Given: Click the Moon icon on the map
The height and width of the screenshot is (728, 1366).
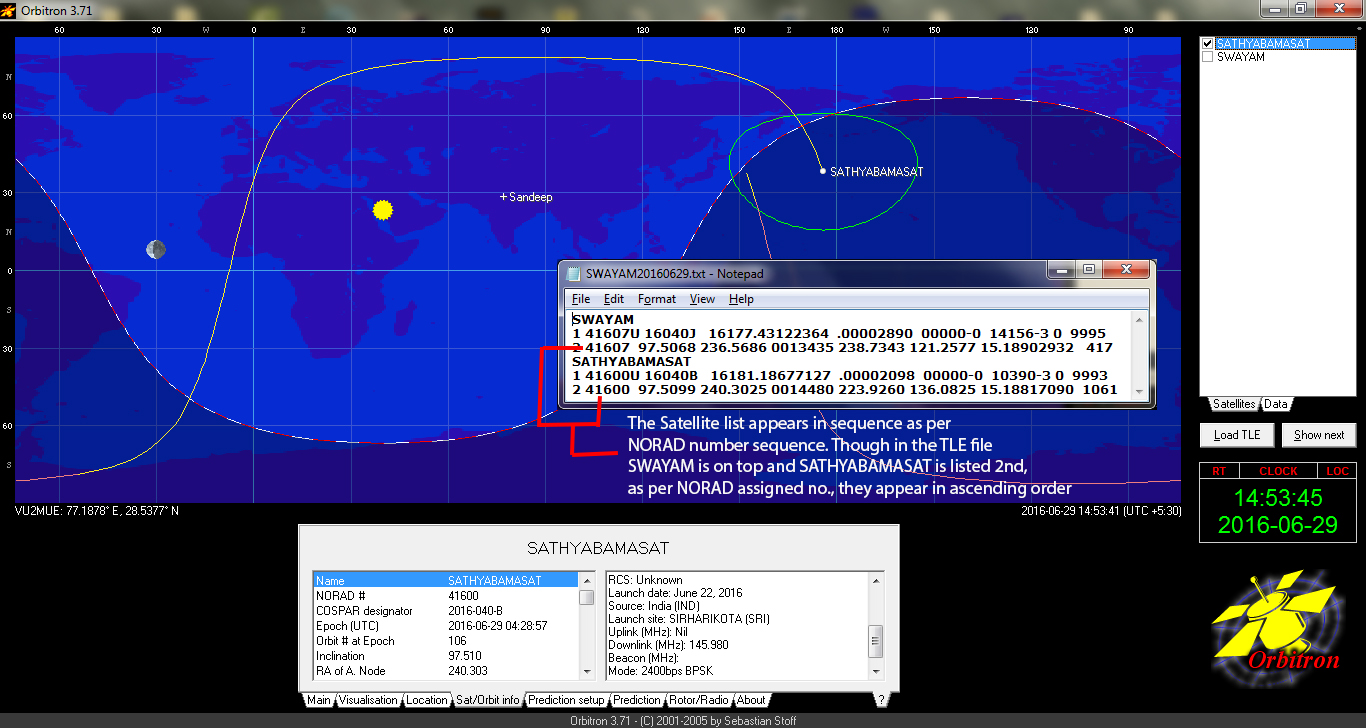Looking at the screenshot, I should click(155, 249).
